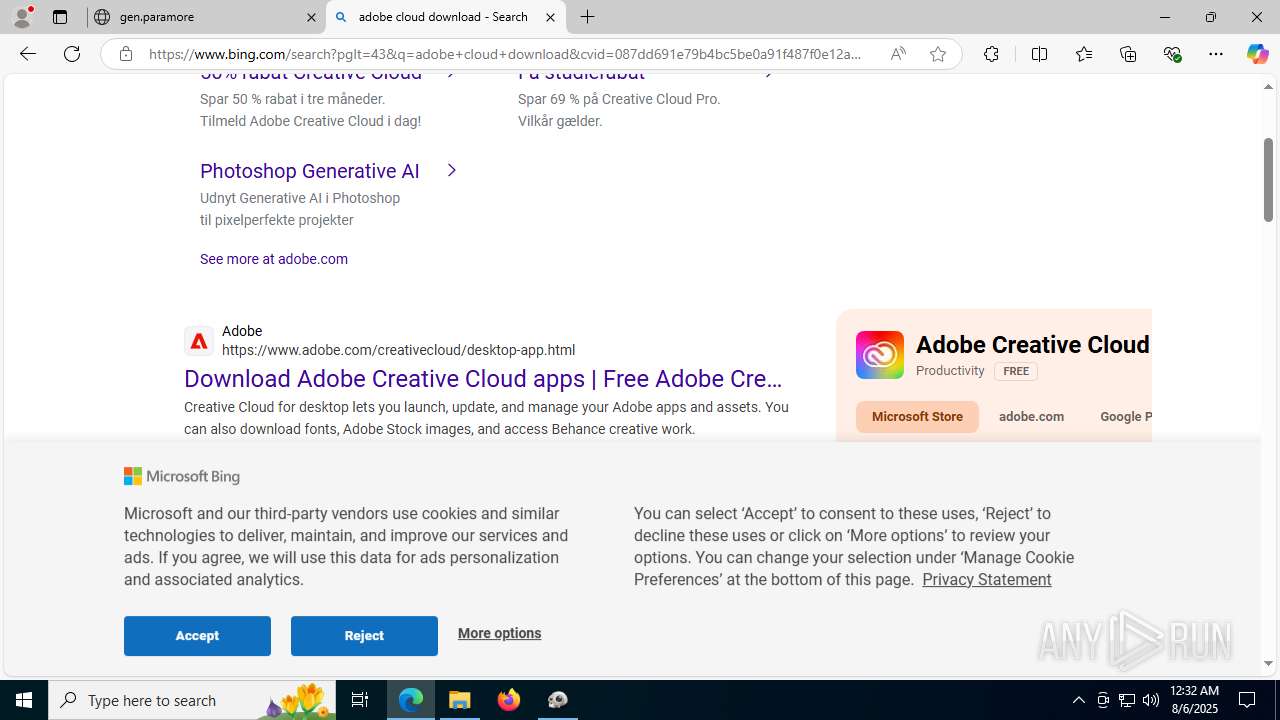Close the adobe cloud download tab
This screenshot has width=1280, height=720.
[550, 17]
